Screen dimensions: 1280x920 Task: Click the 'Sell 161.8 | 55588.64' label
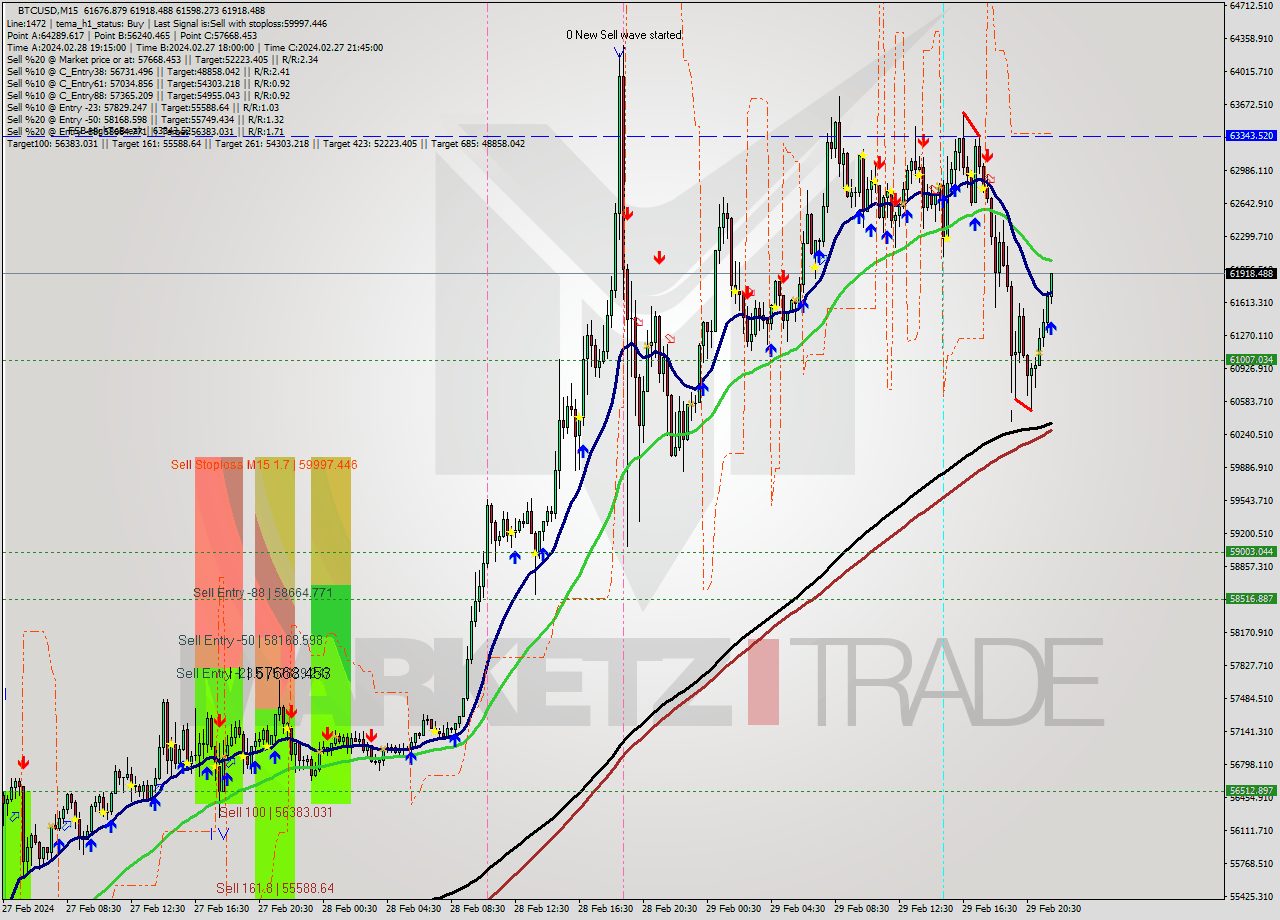point(275,888)
